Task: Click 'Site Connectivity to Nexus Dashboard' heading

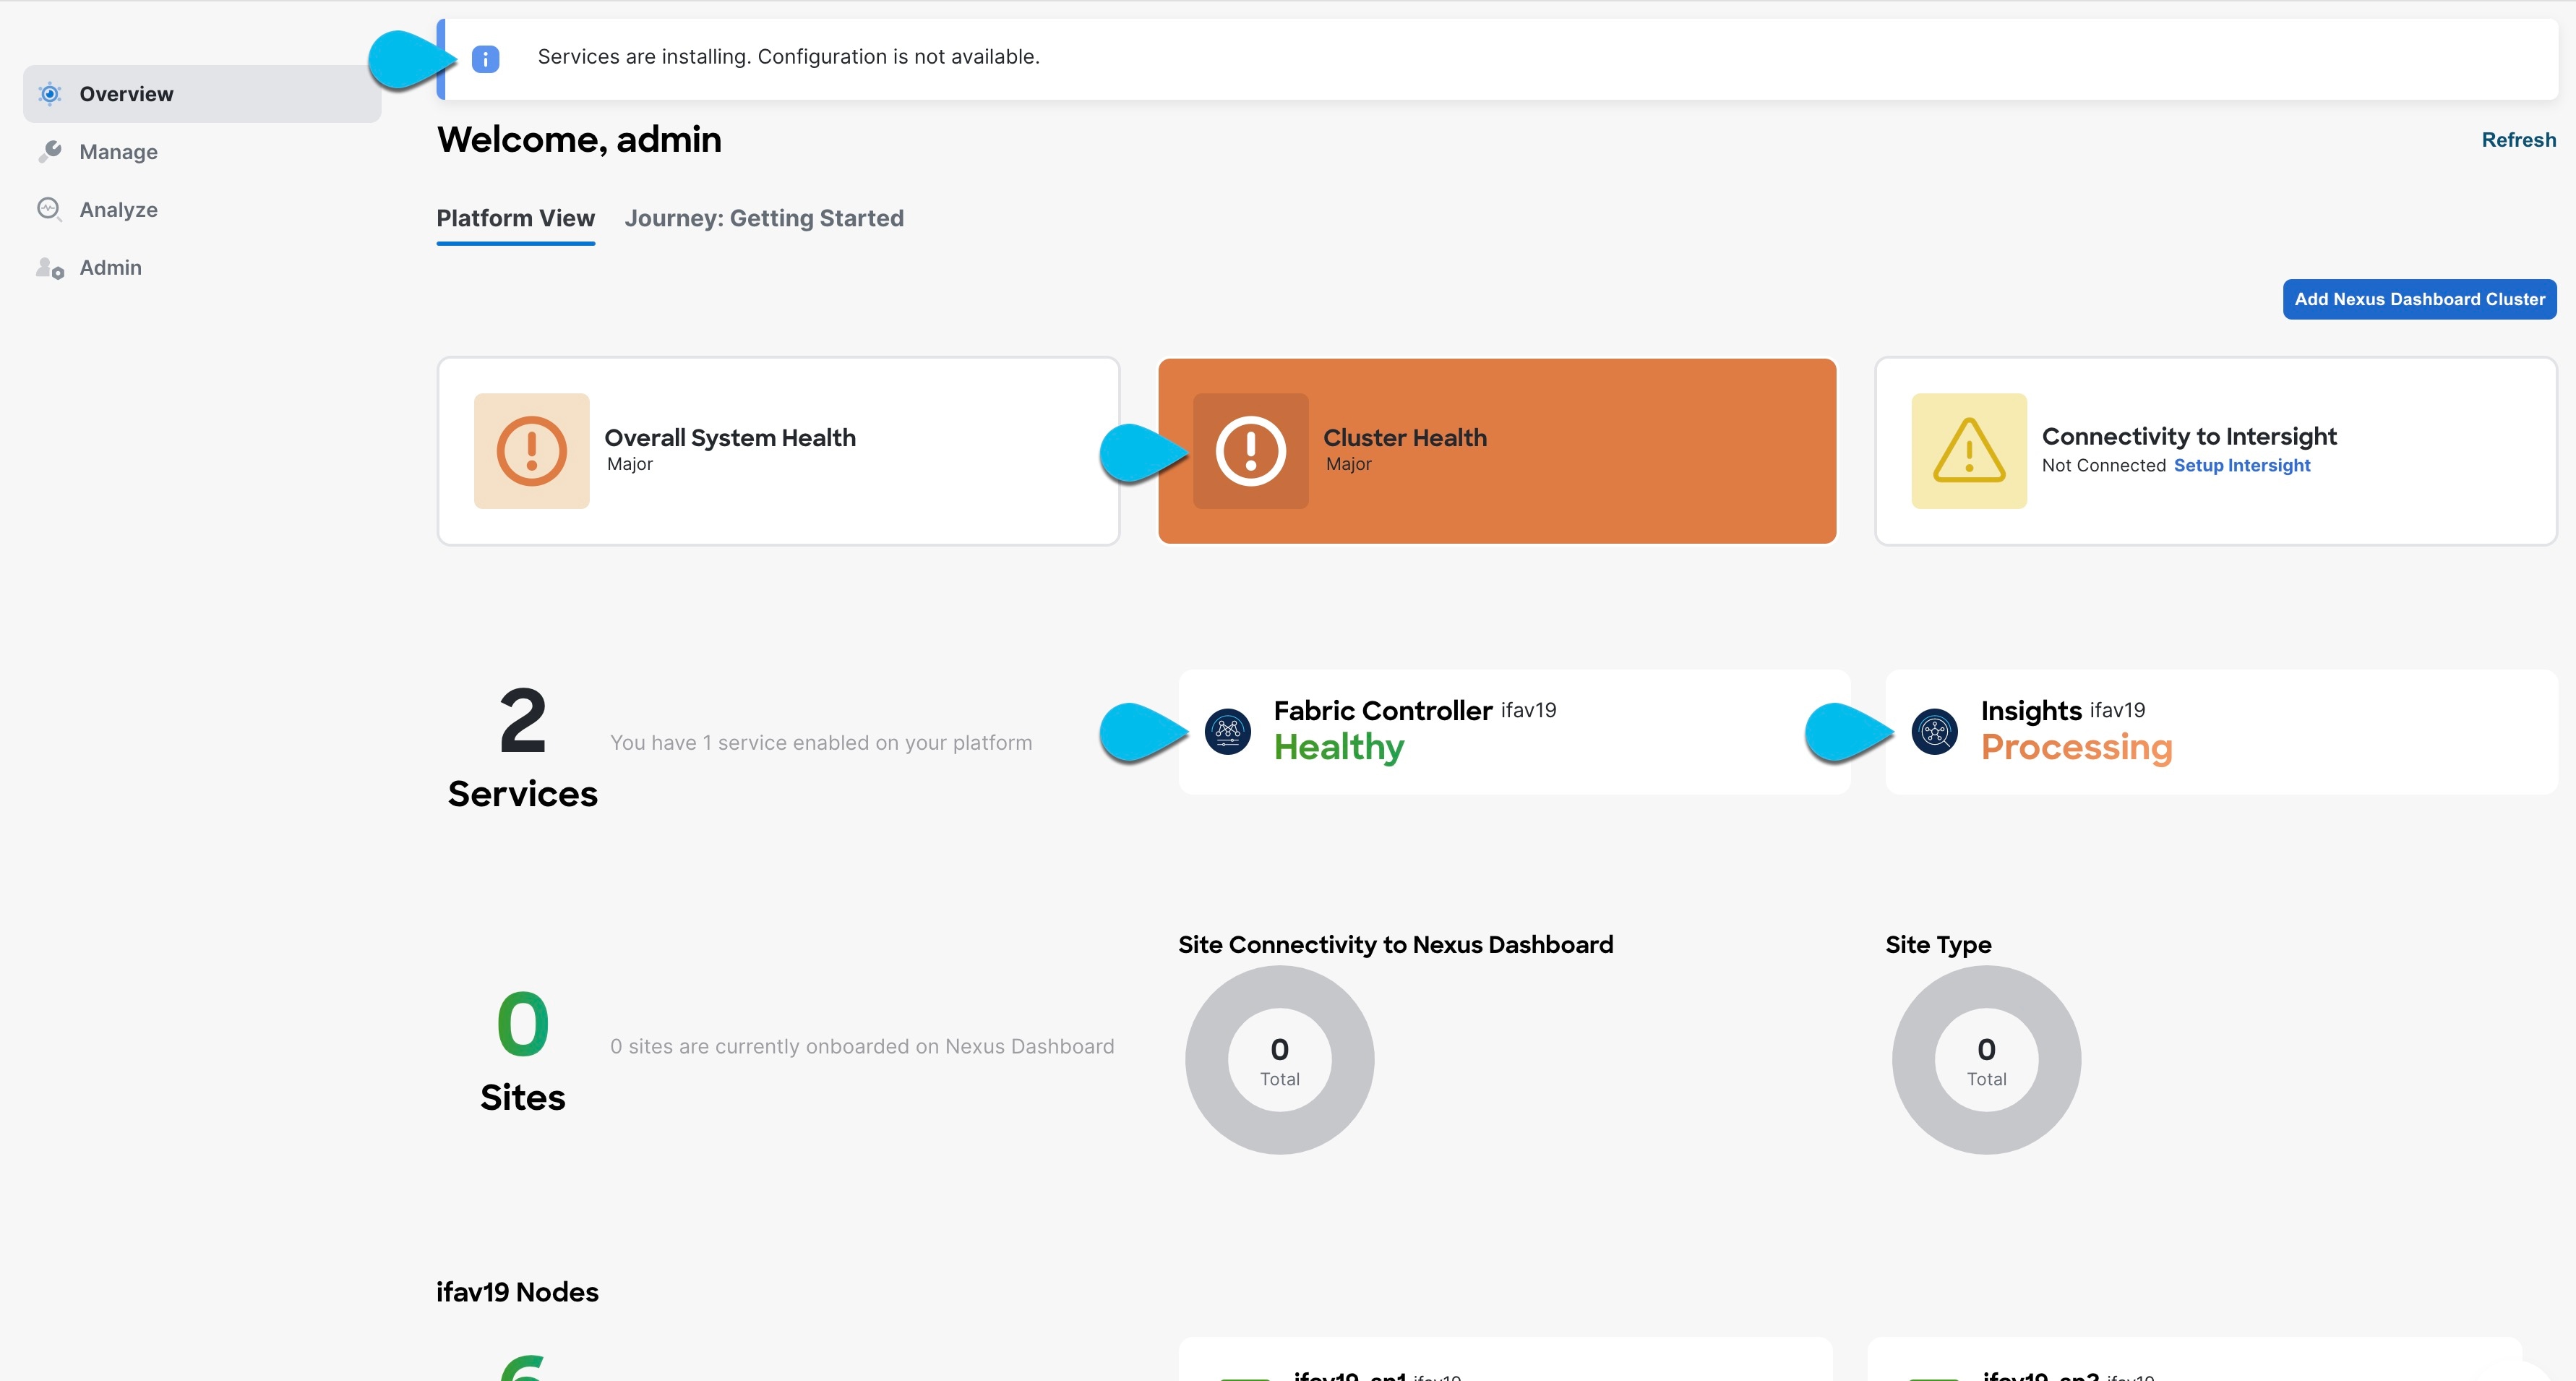Action: [1395, 945]
